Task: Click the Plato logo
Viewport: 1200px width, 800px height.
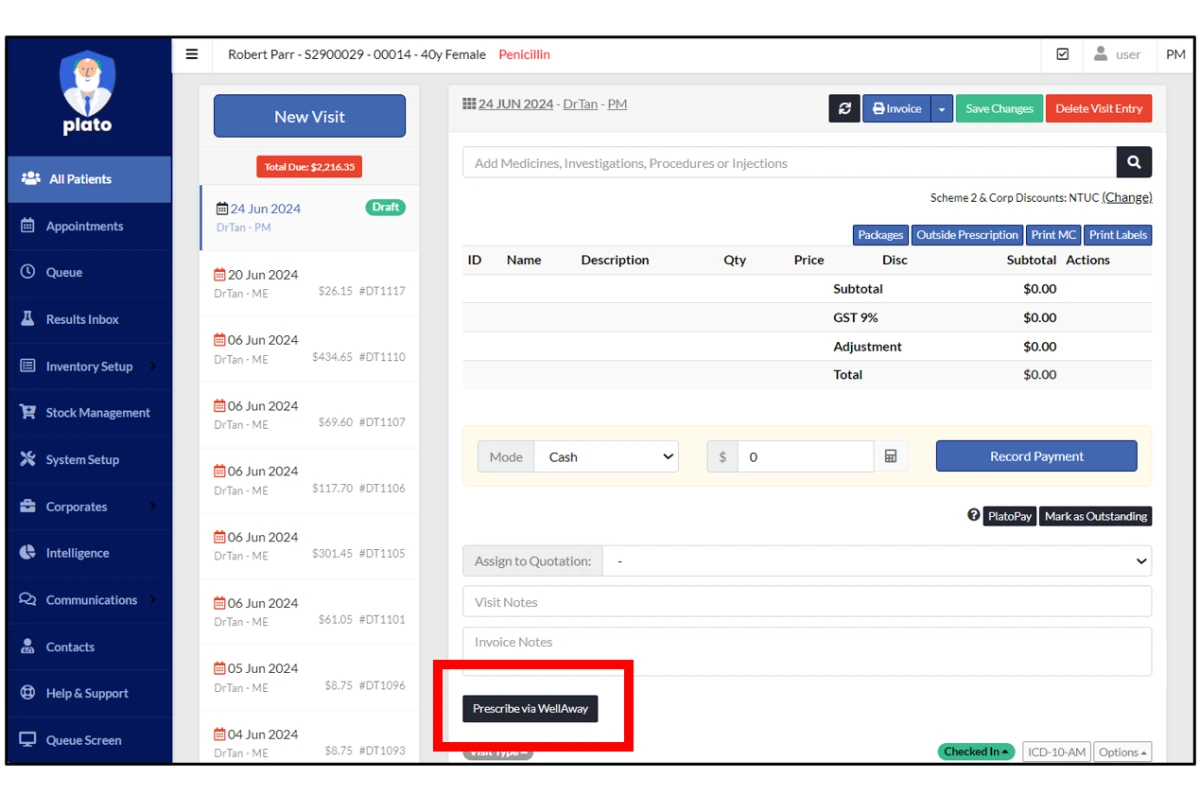Action: coord(88,92)
